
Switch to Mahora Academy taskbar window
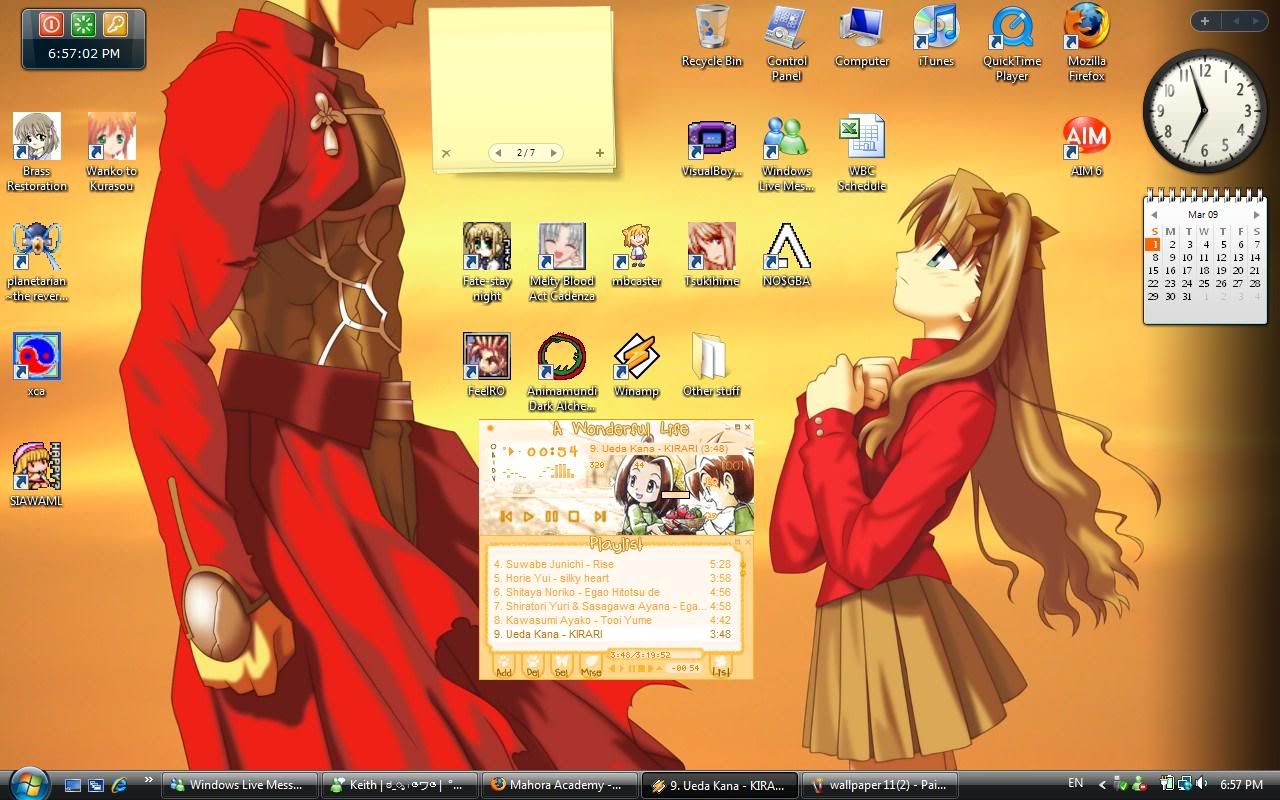click(x=559, y=785)
